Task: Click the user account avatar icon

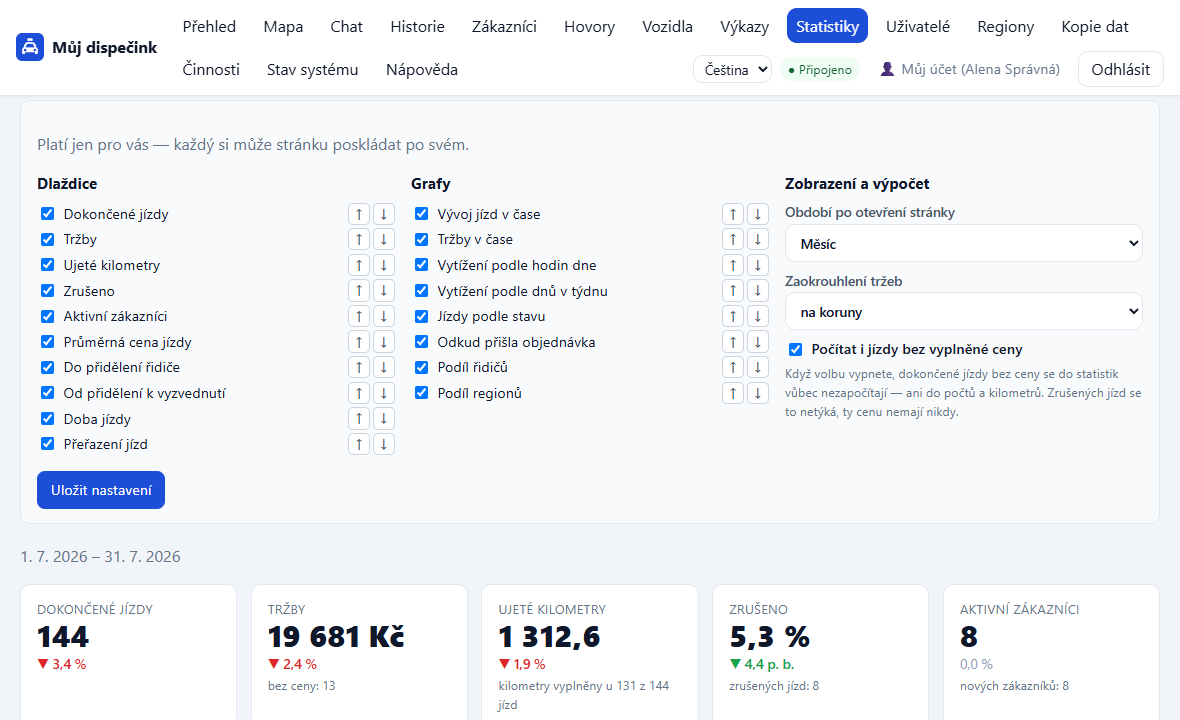Action: (x=887, y=69)
